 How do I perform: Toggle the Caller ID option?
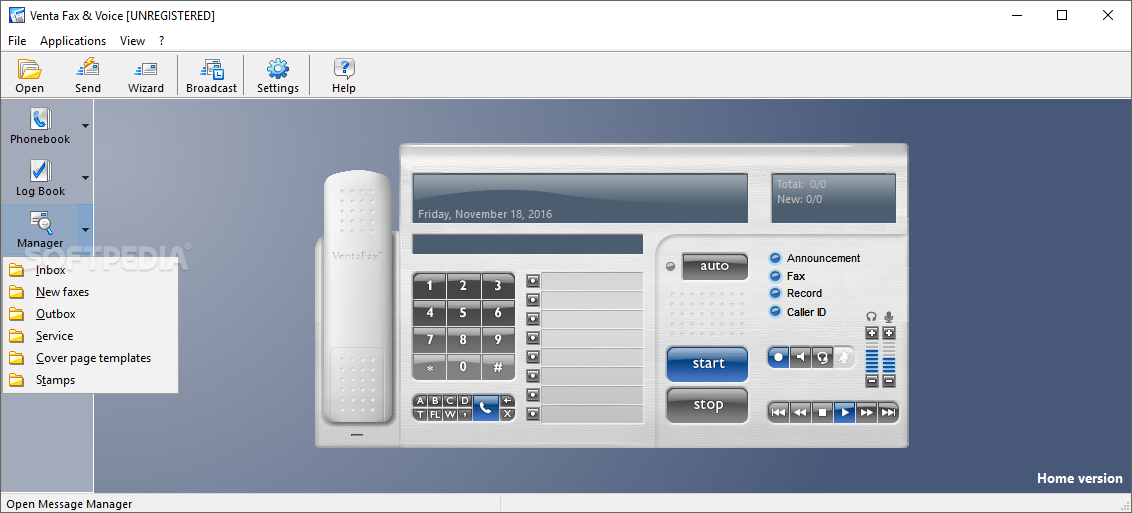(x=776, y=312)
